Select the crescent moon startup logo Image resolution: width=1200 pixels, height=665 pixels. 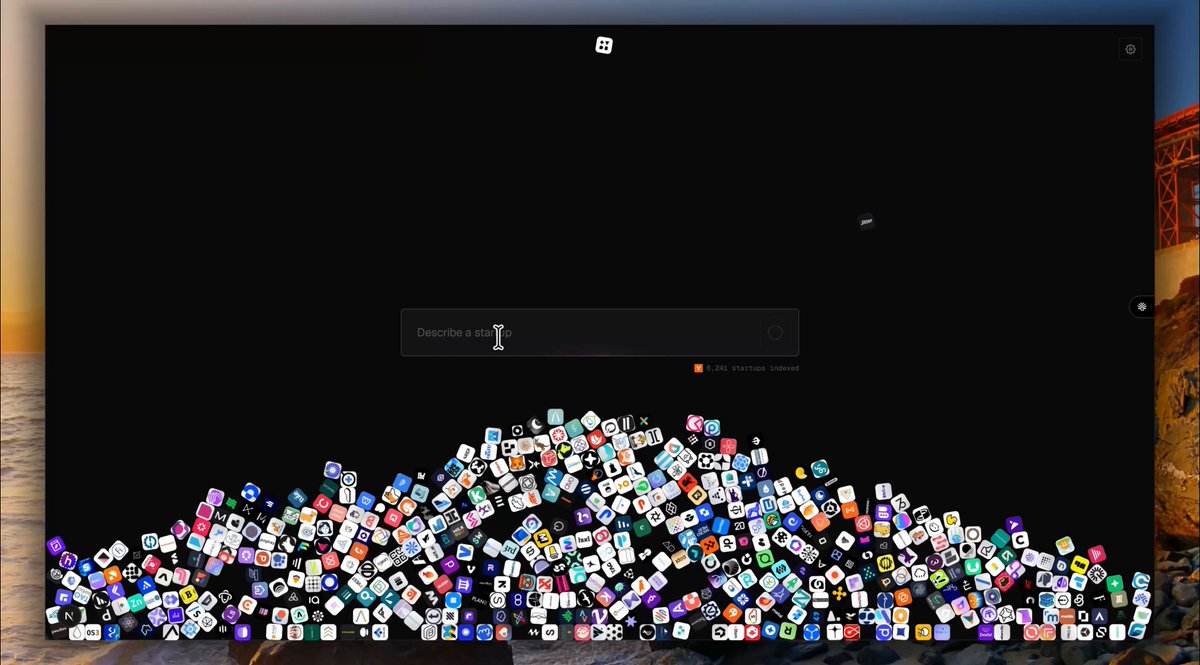coord(536,425)
